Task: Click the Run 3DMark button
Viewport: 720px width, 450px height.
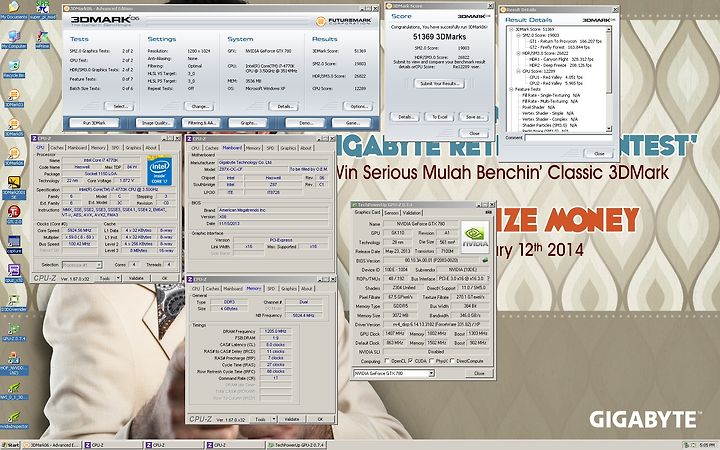Action: [94, 123]
